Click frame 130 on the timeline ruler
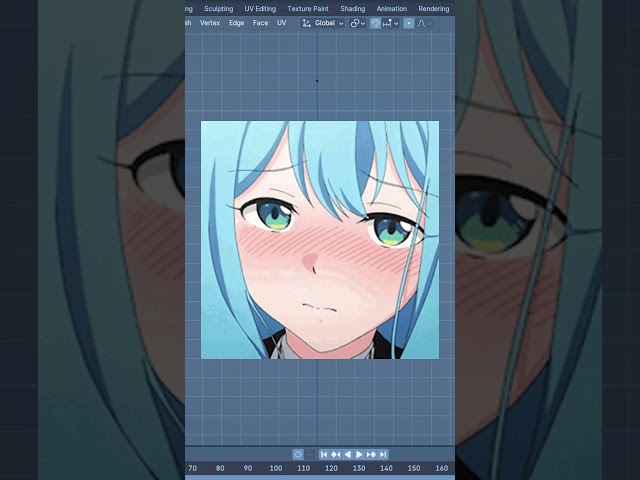 pyautogui.click(x=359, y=468)
